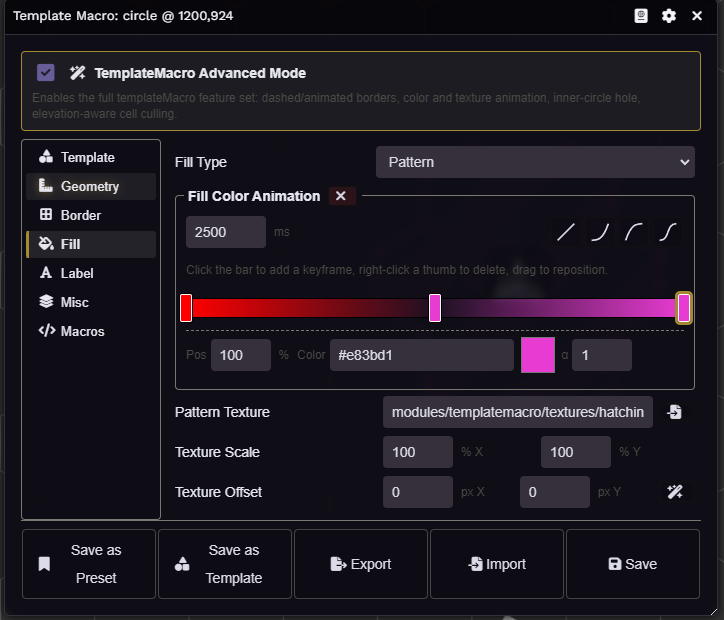Edit the keyframe Pos field

pos(241,355)
